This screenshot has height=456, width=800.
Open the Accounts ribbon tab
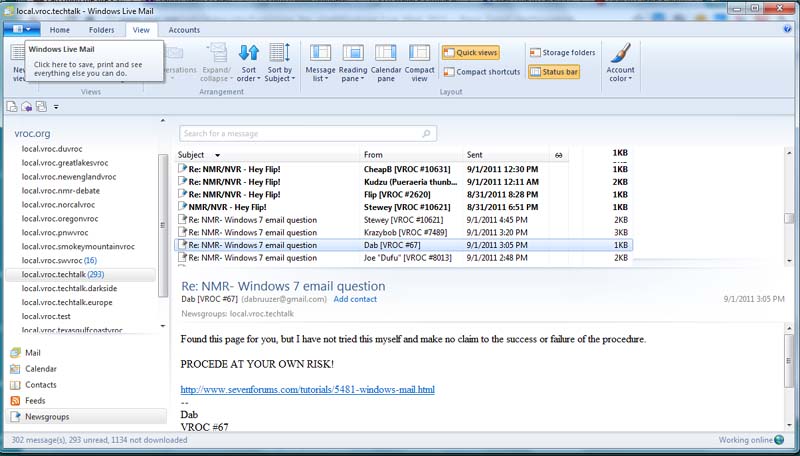coord(184,30)
